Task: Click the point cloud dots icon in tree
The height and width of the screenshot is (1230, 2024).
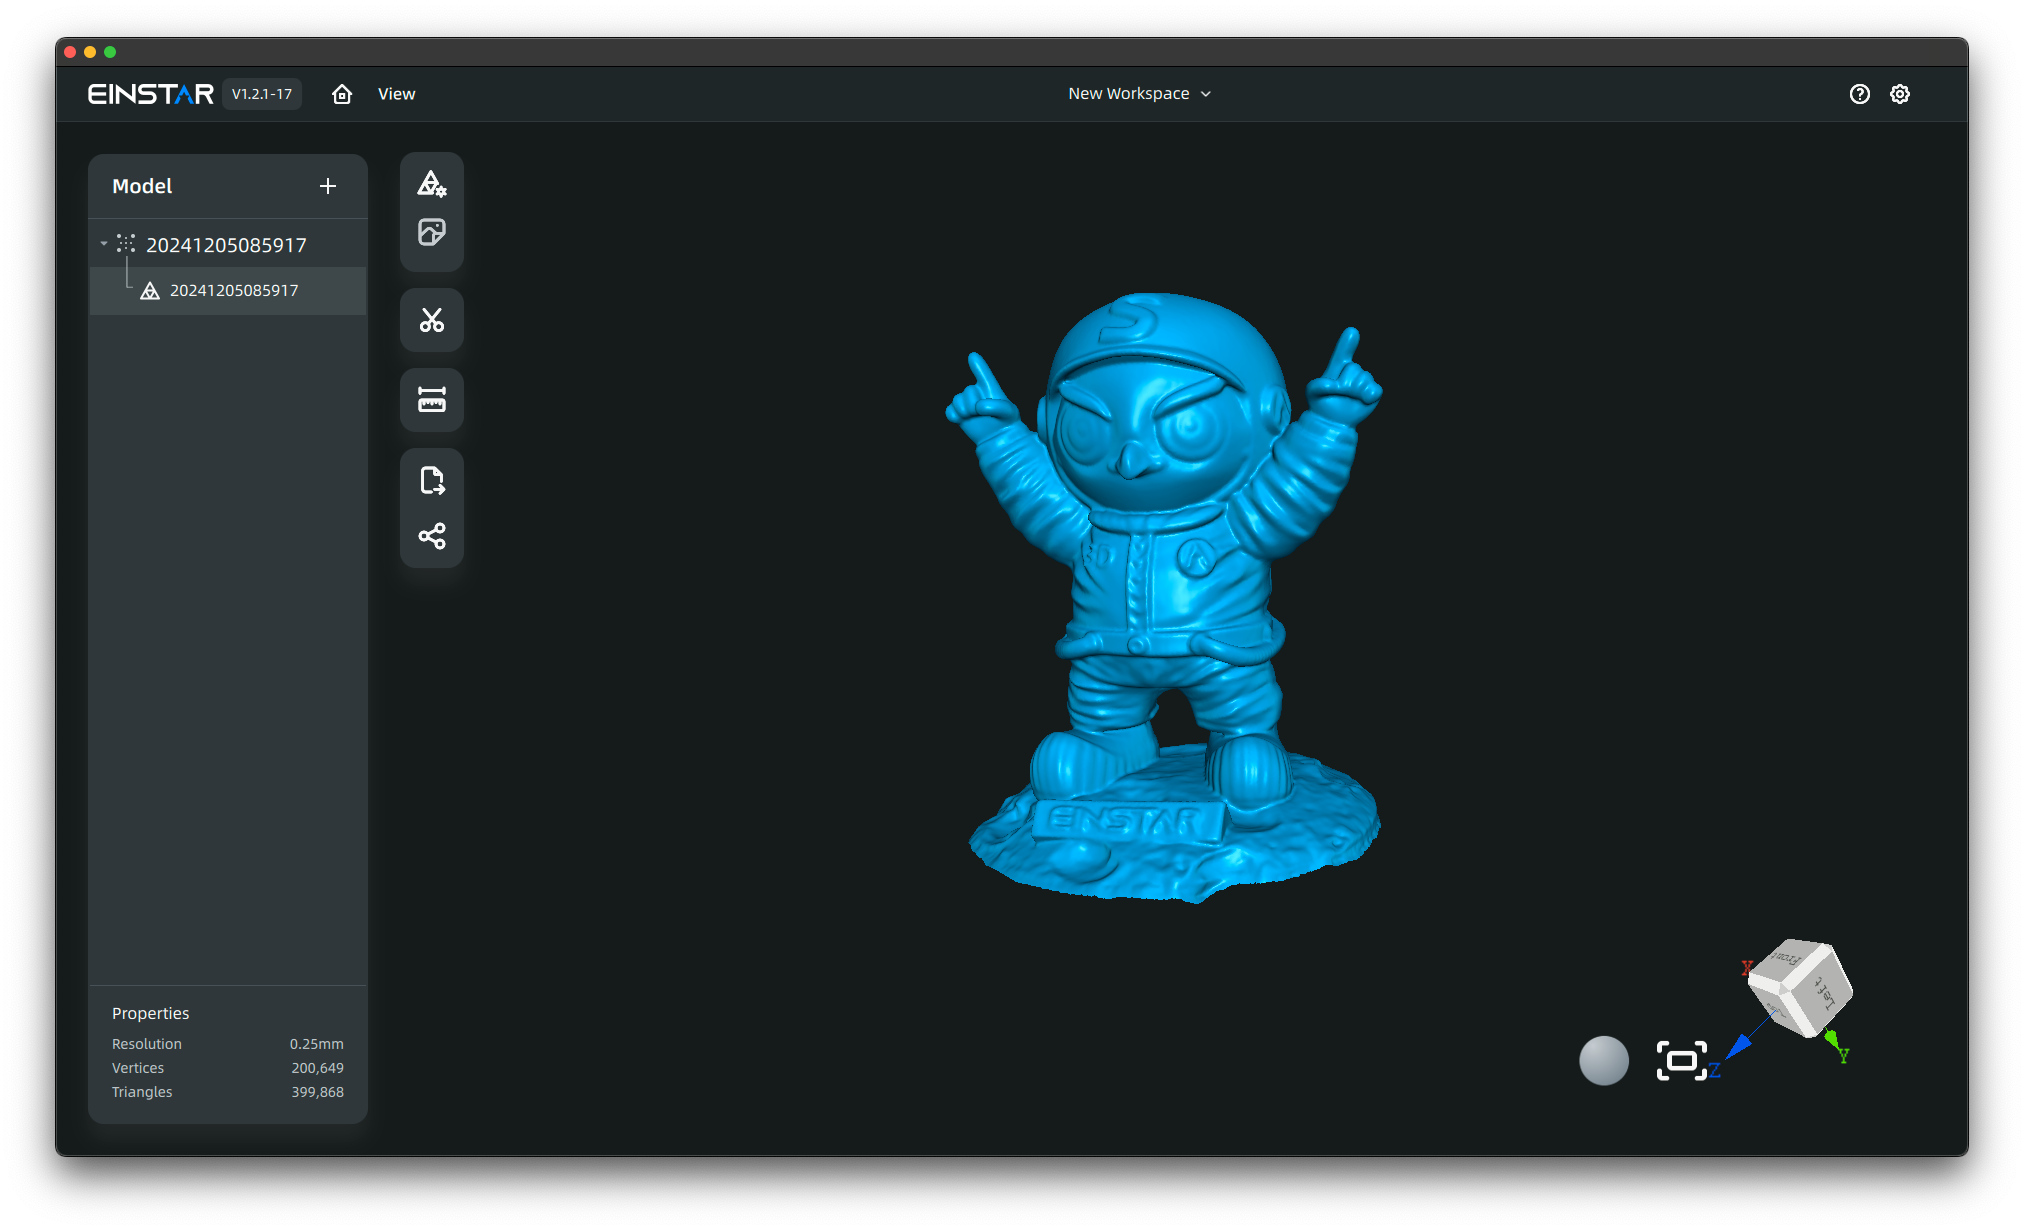Action: pyautogui.click(x=126, y=243)
